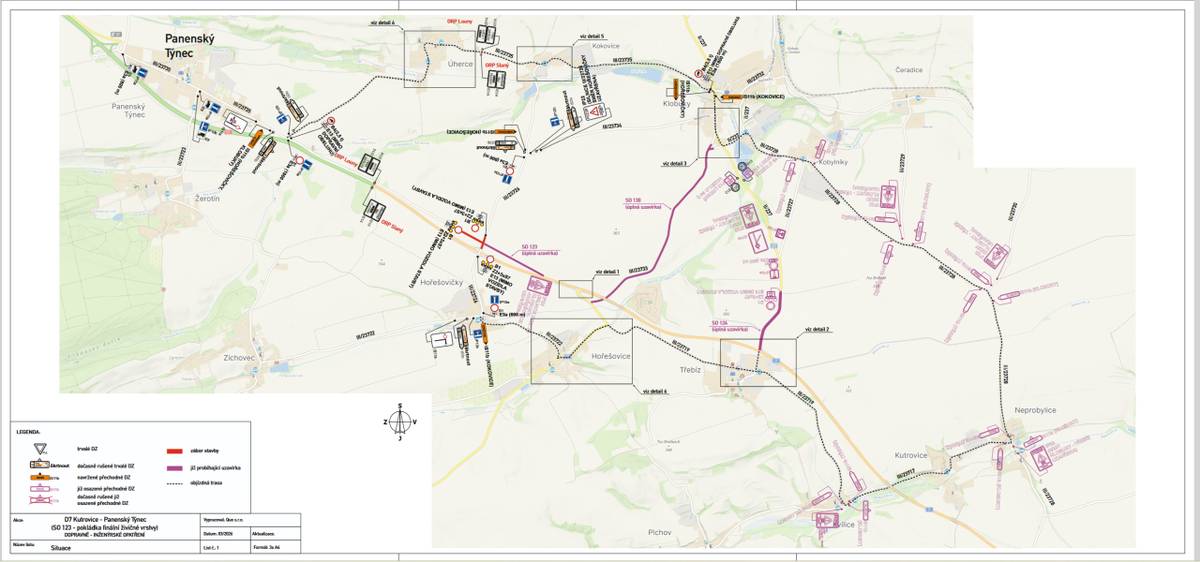Select the Kokovice detail 5 rectangle
Image resolution: width=1200 pixels, height=562 pixels.
tap(544, 63)
